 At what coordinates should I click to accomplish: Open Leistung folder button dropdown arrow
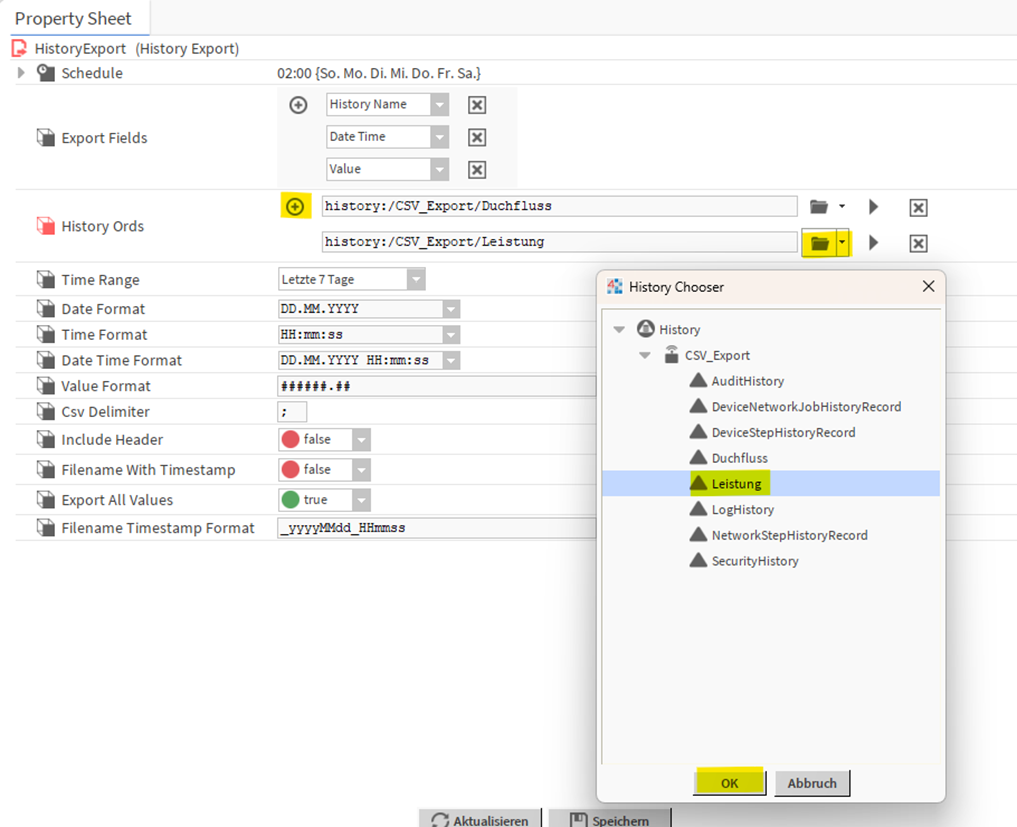(x=843, y=243)
